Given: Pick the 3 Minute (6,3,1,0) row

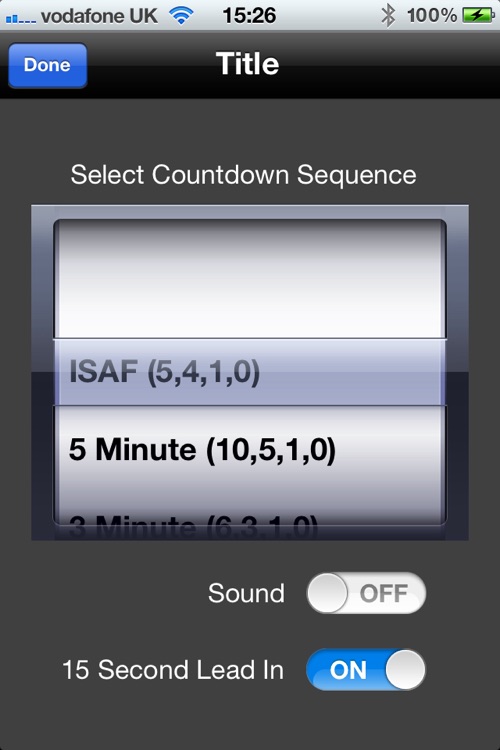Looking at the screenshot, I should [193, 526].
